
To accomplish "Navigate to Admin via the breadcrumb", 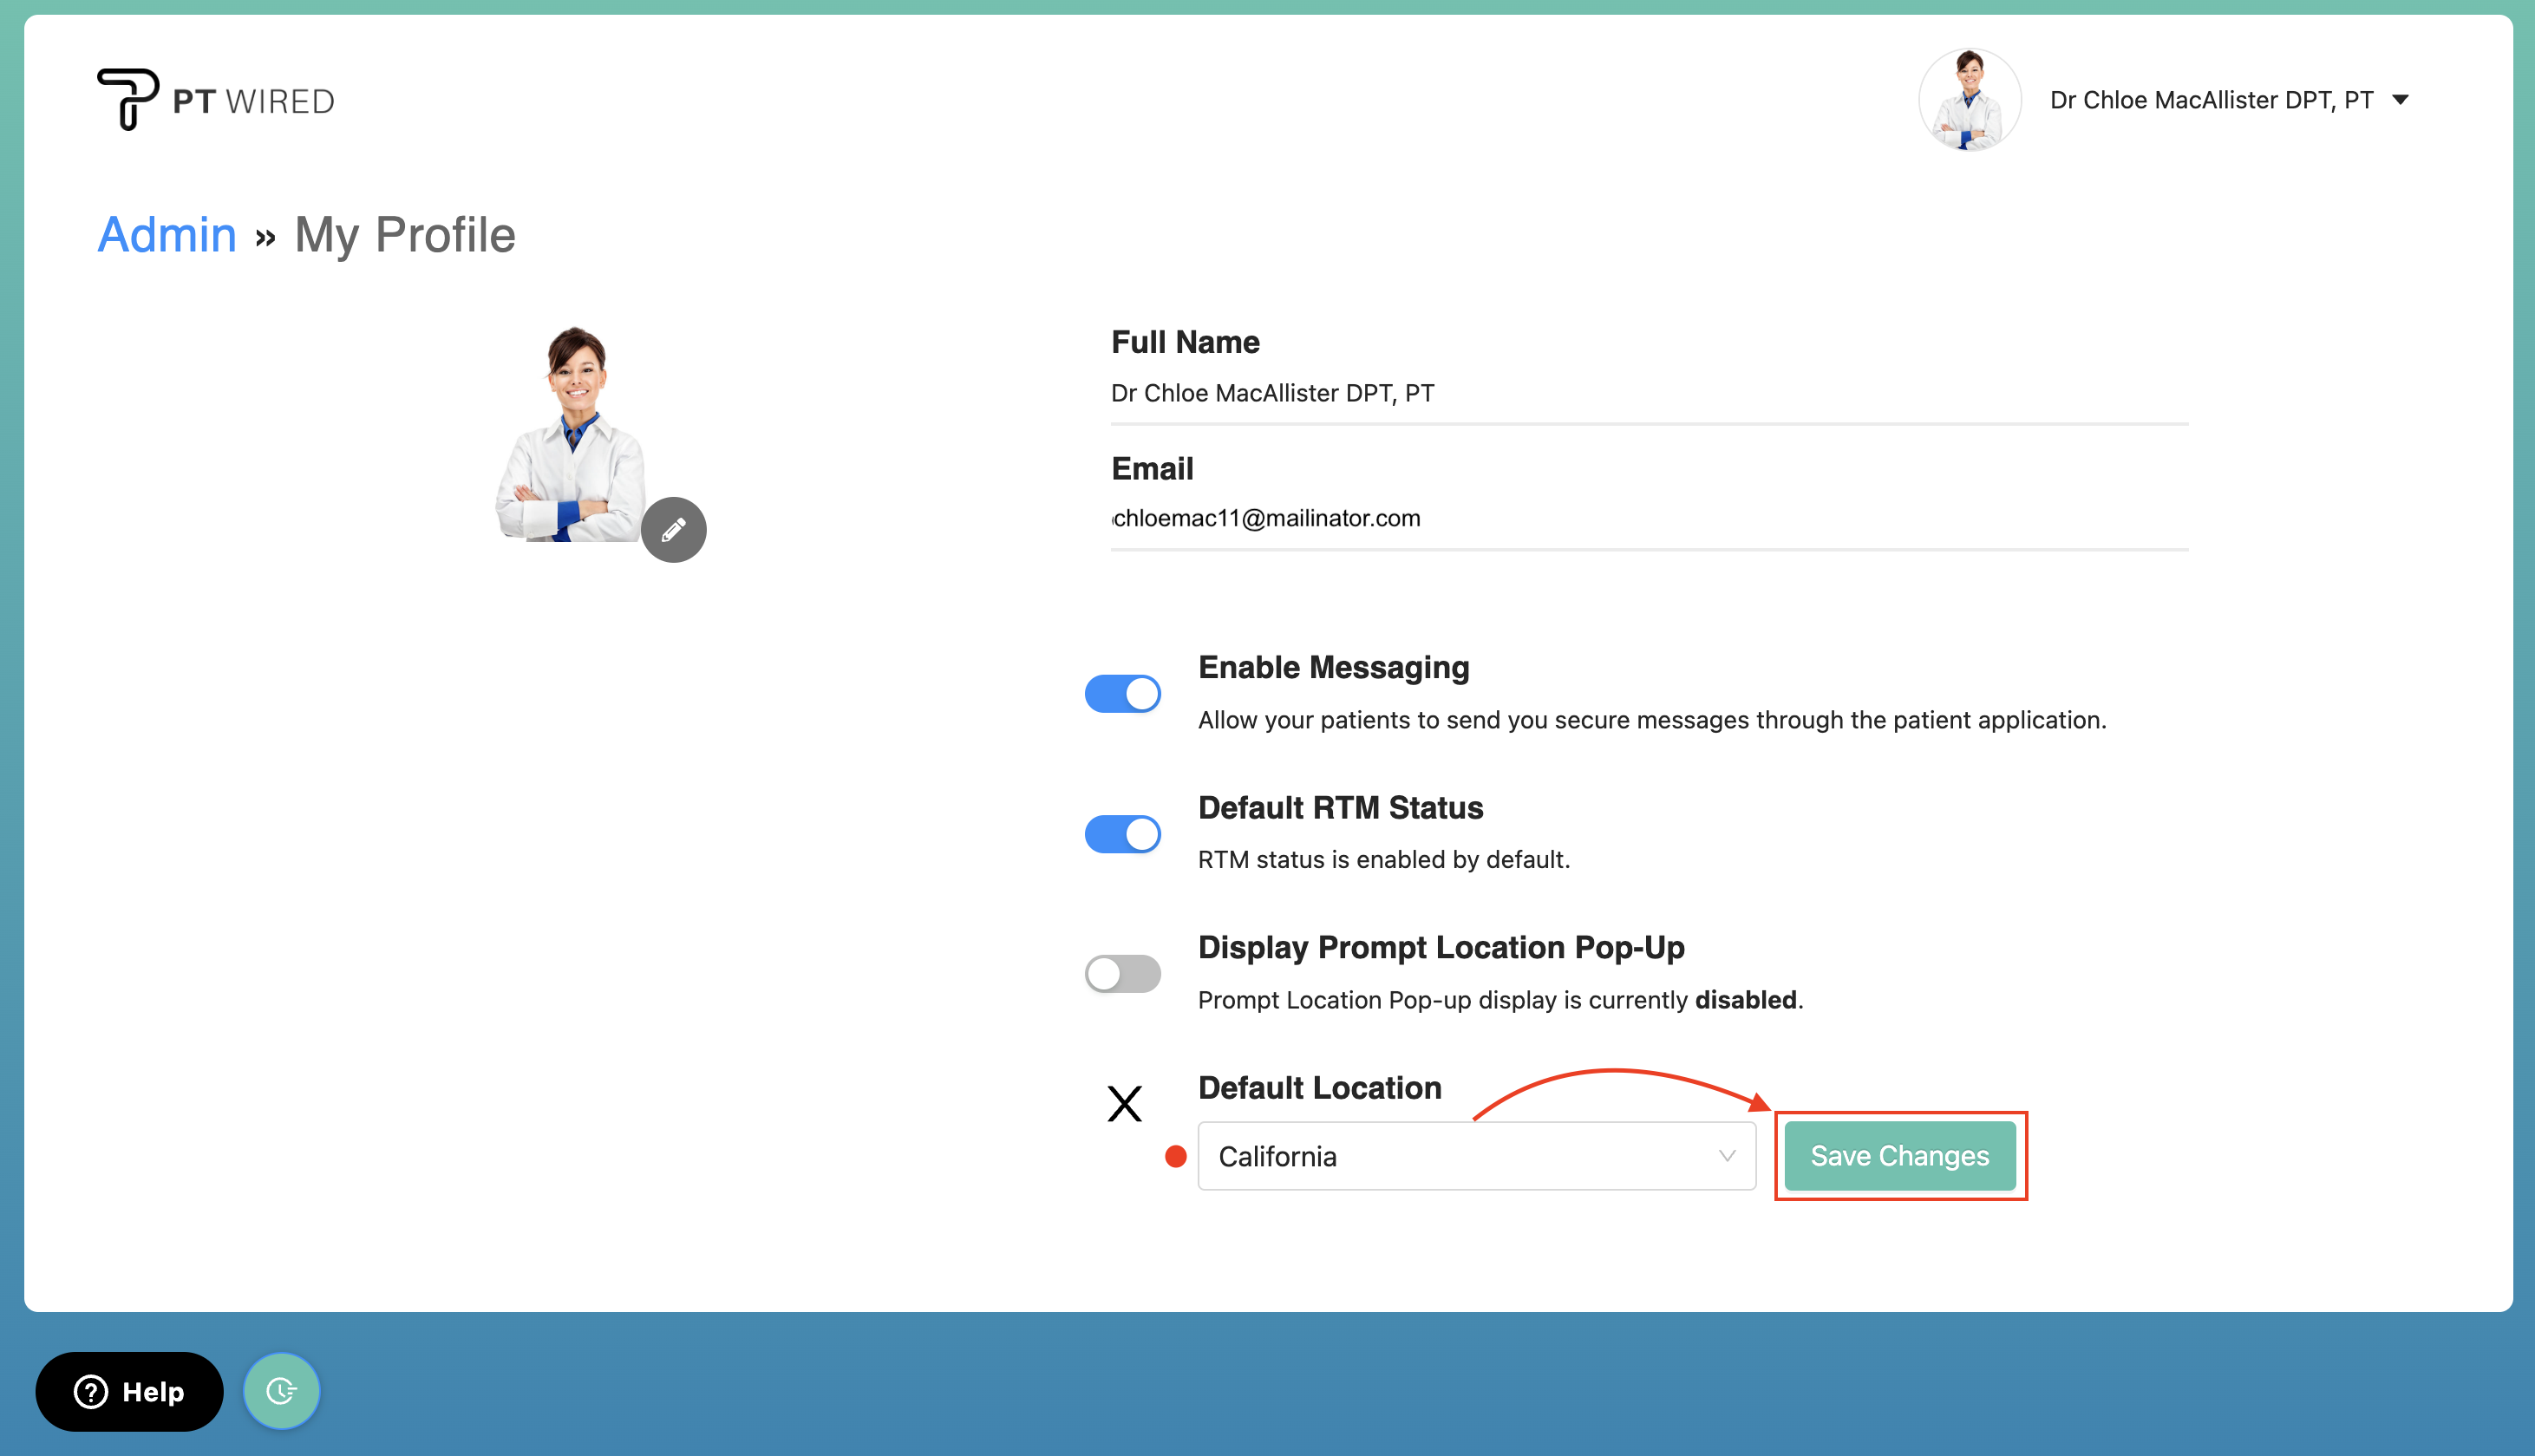I will 166,235.
